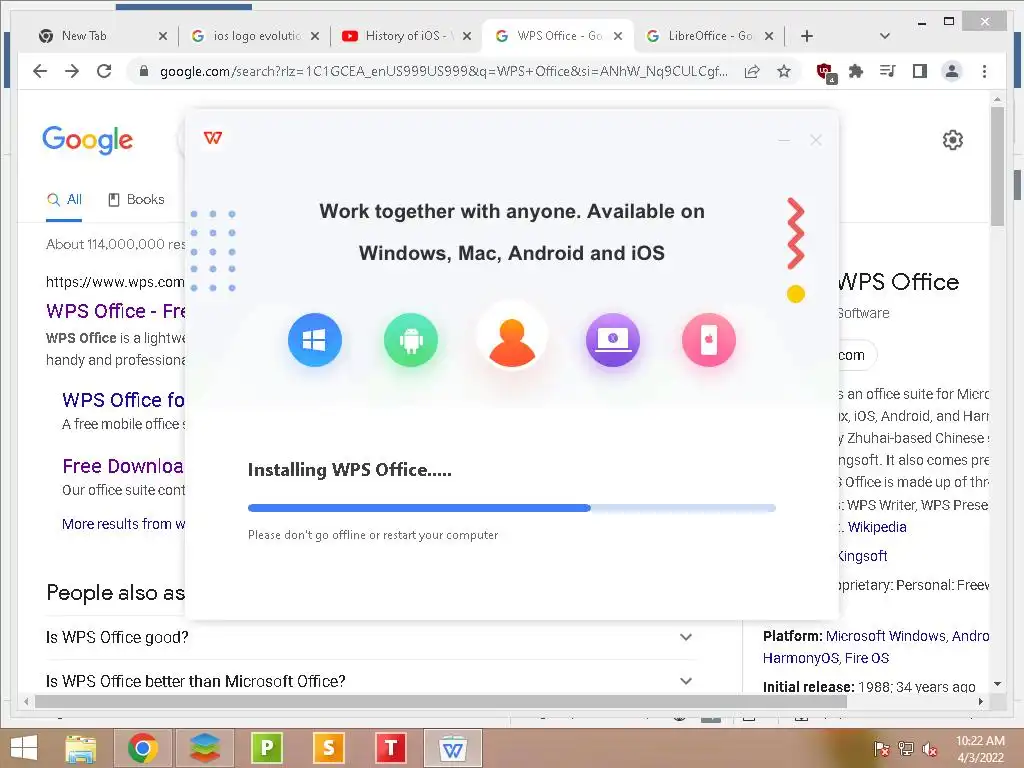The image size is (1024, 768).
Task: Open the stacked layers app in taskbar
Action: tap(205, 748)
